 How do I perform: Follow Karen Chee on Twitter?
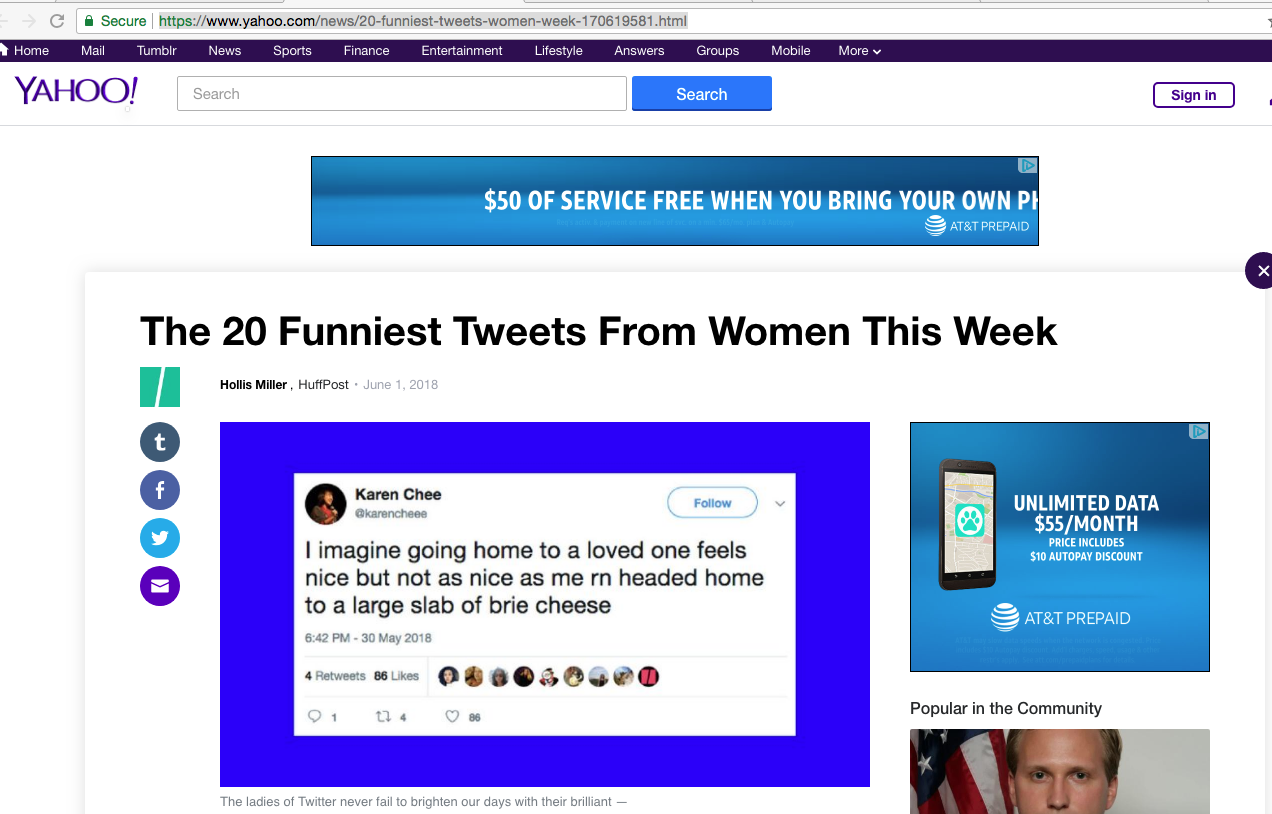click(x=712, y=502)
